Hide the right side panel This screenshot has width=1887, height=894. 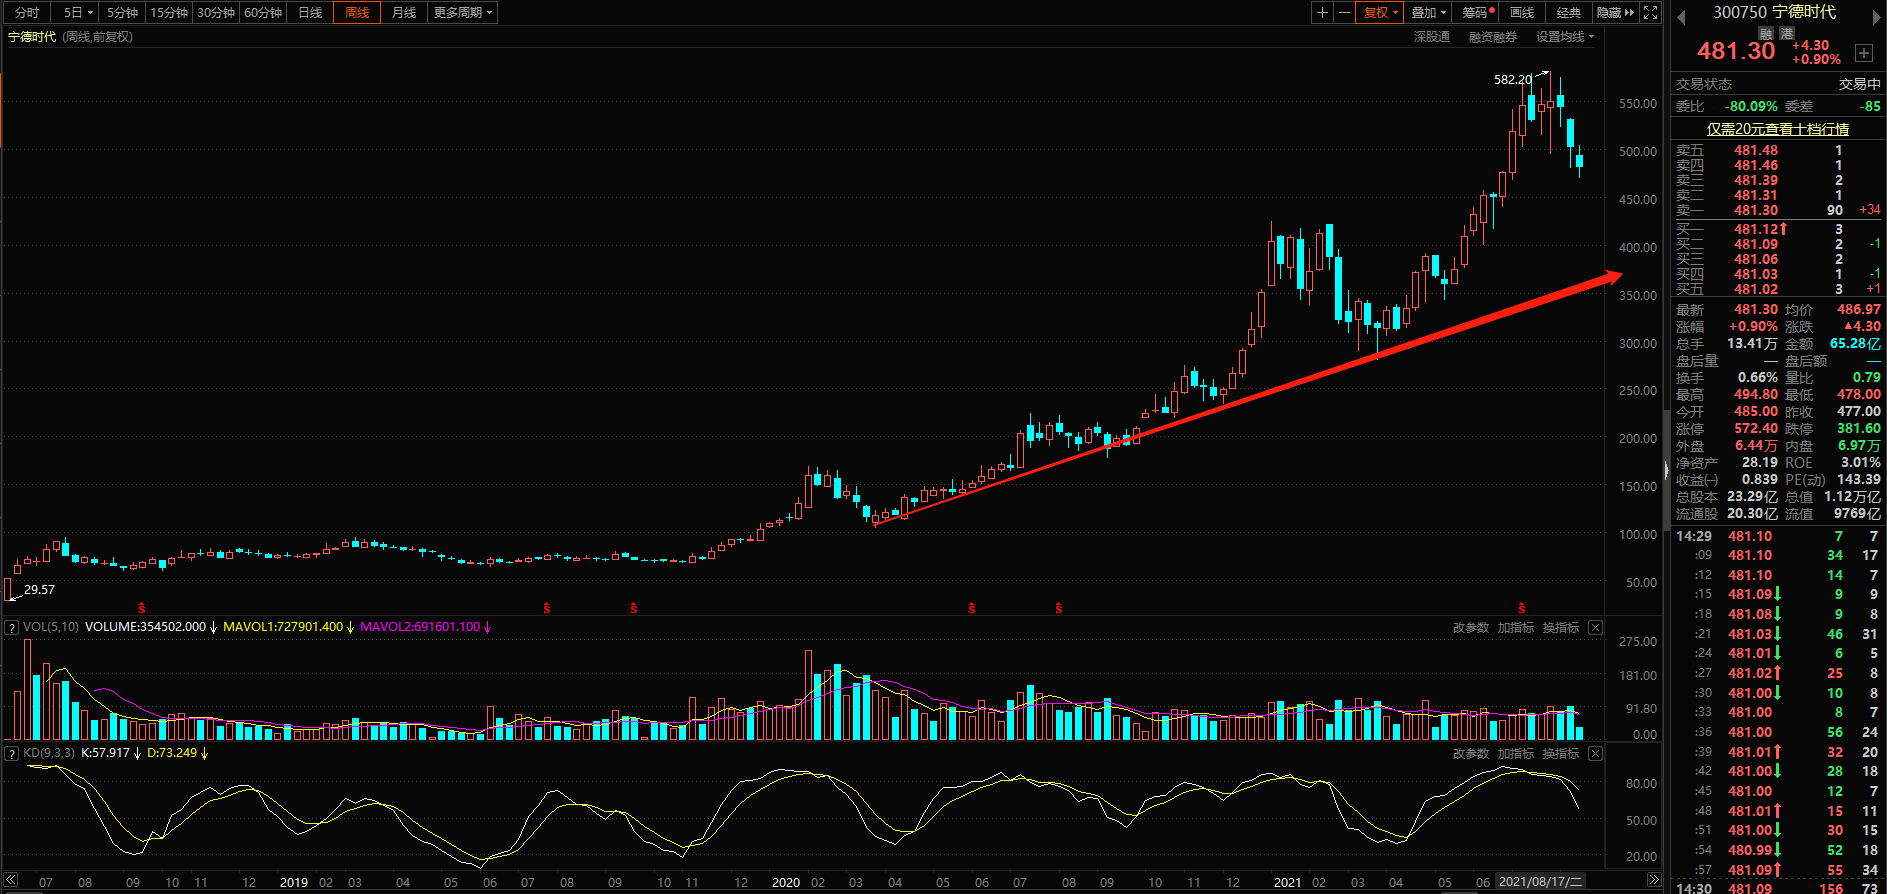pos(1614,13)
